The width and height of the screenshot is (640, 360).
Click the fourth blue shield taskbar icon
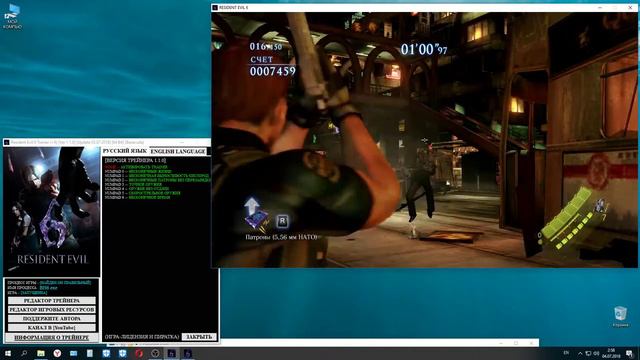click(122, 353)
